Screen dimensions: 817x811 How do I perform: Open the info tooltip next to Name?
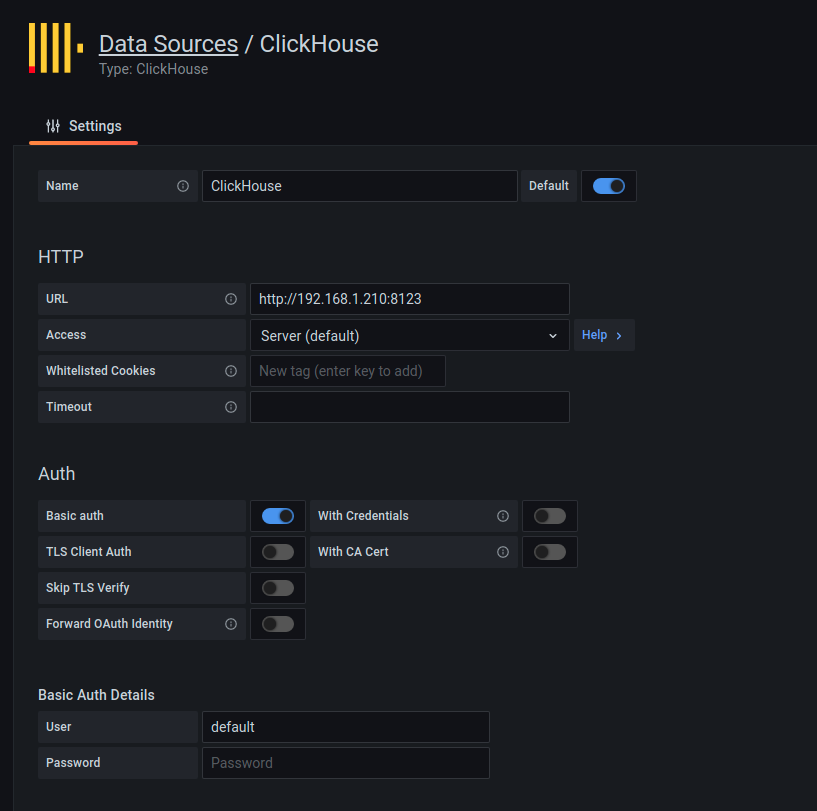182,186
